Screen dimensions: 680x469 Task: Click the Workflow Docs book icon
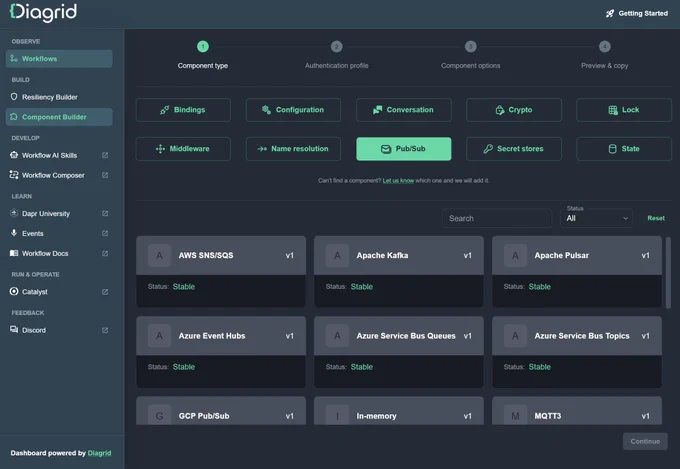click(x=14, y=253)
